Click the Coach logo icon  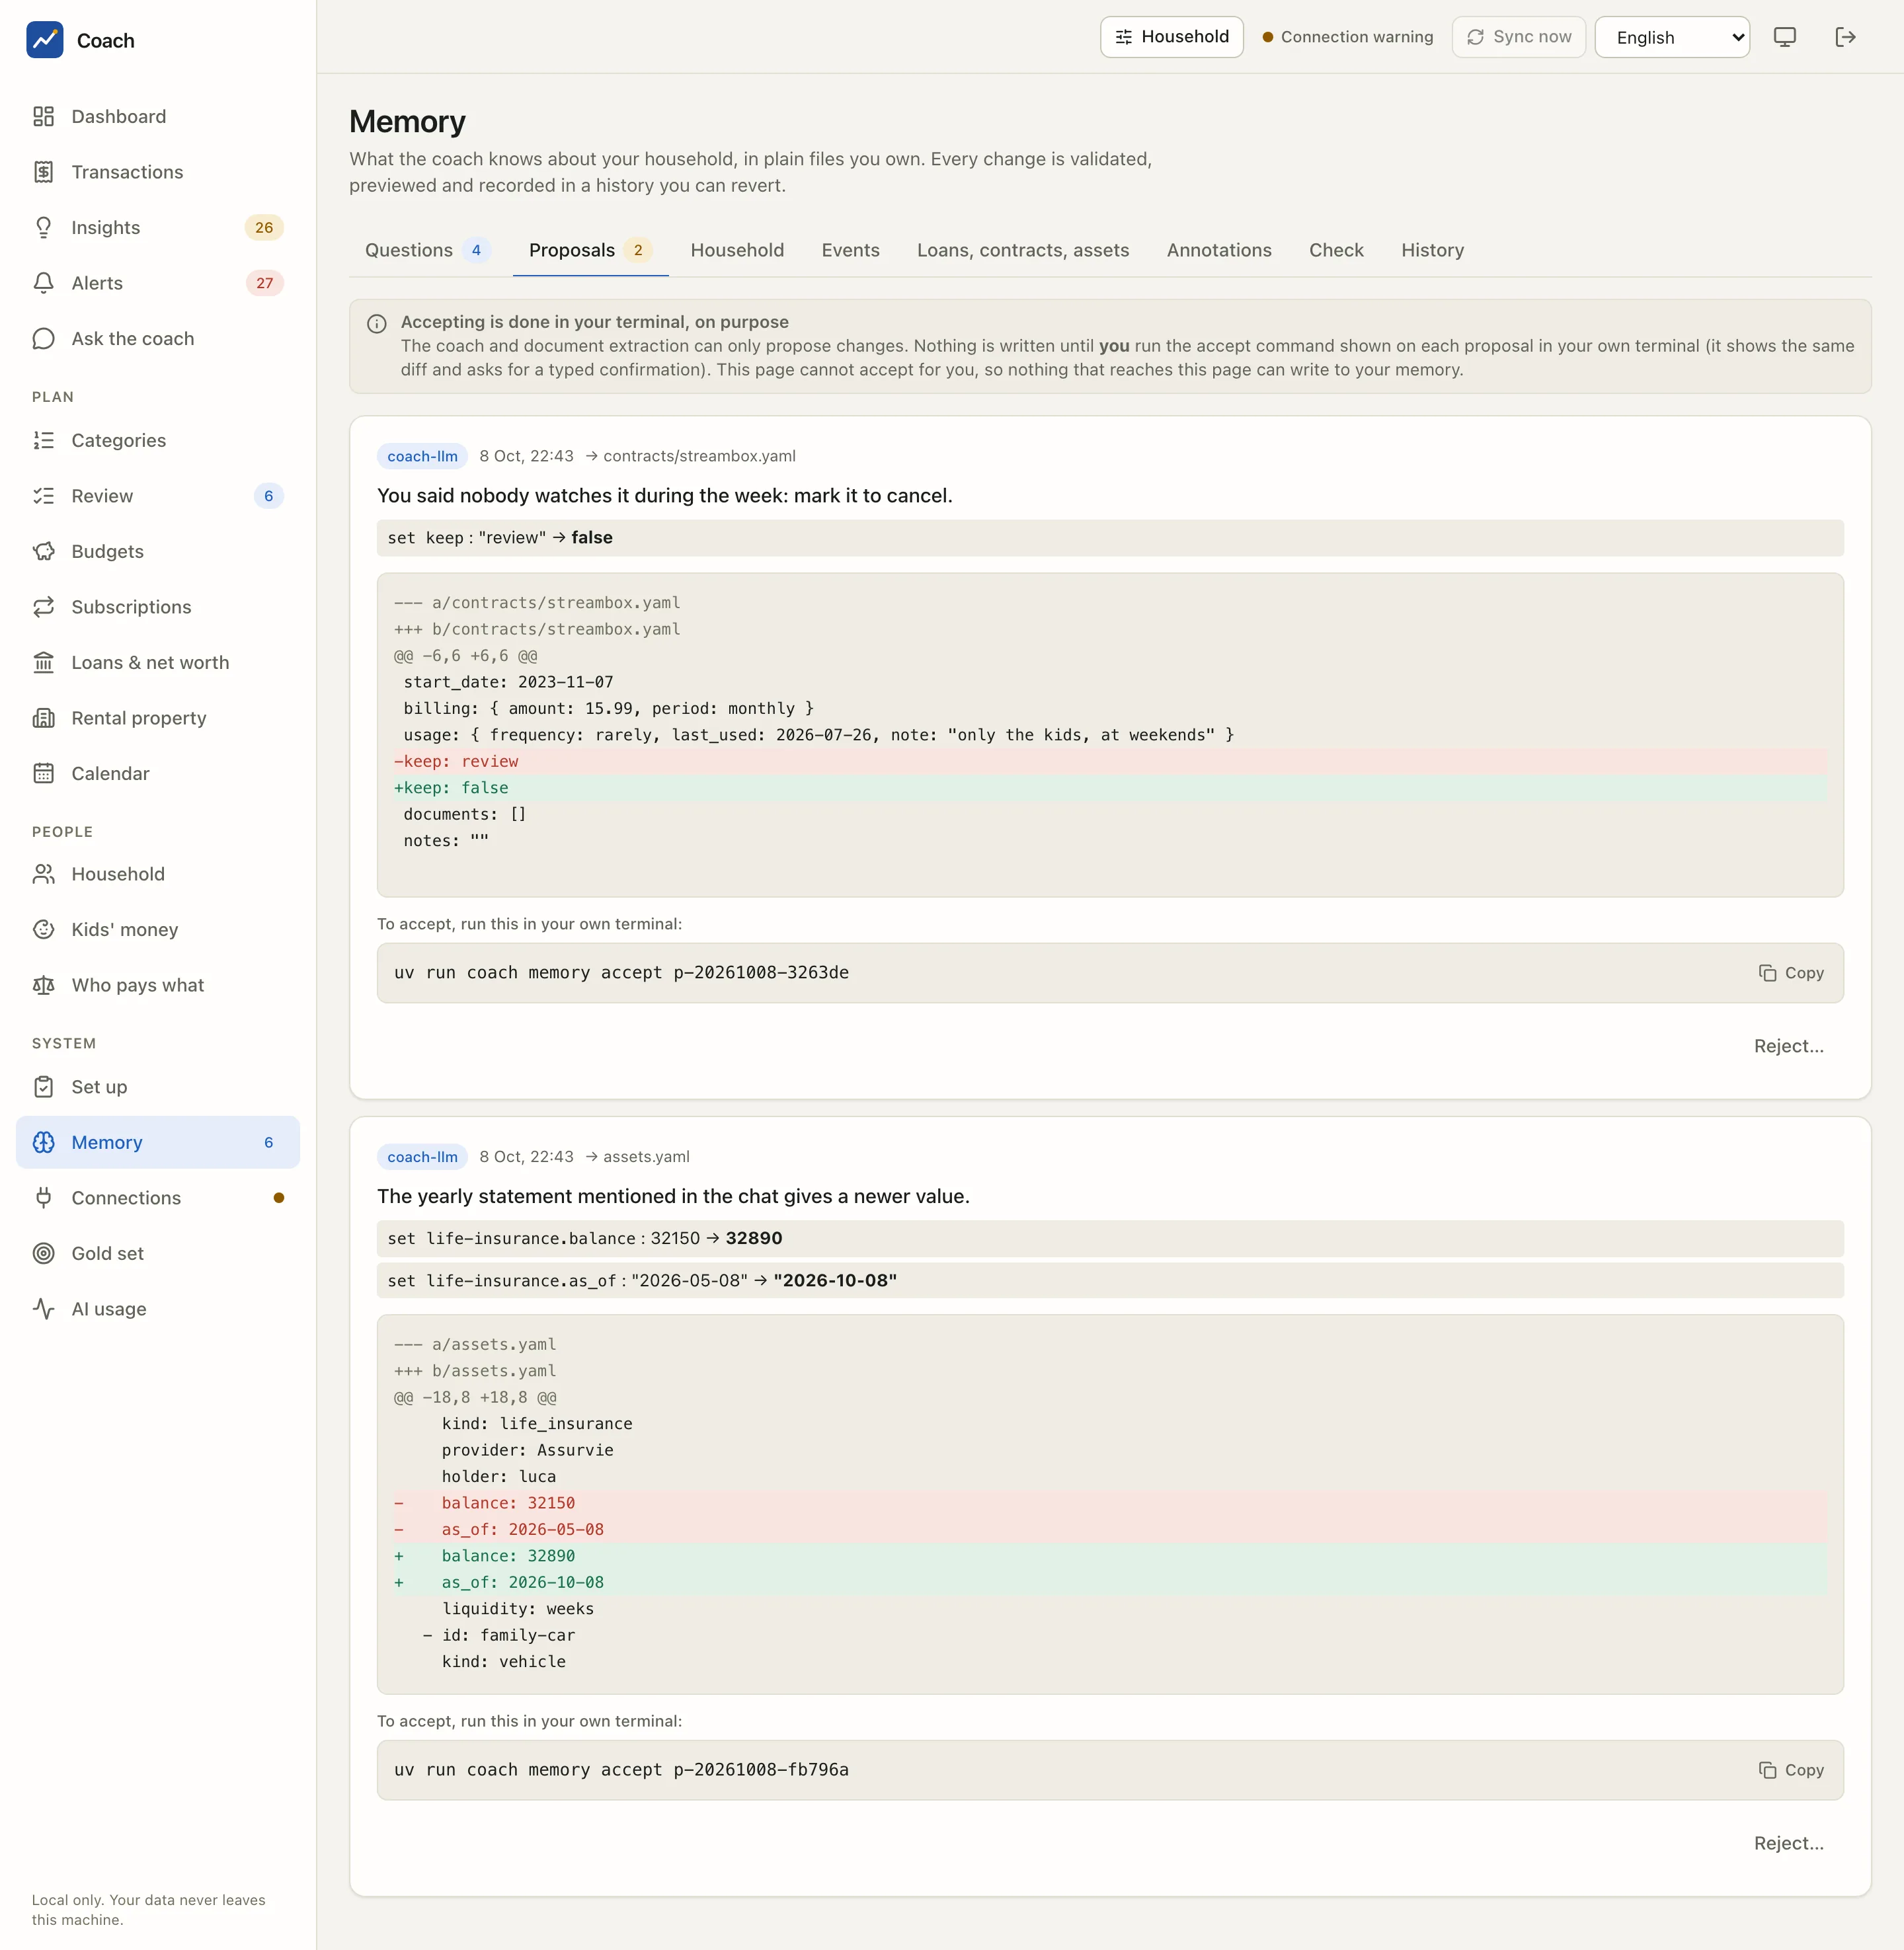tap(44, 40)
